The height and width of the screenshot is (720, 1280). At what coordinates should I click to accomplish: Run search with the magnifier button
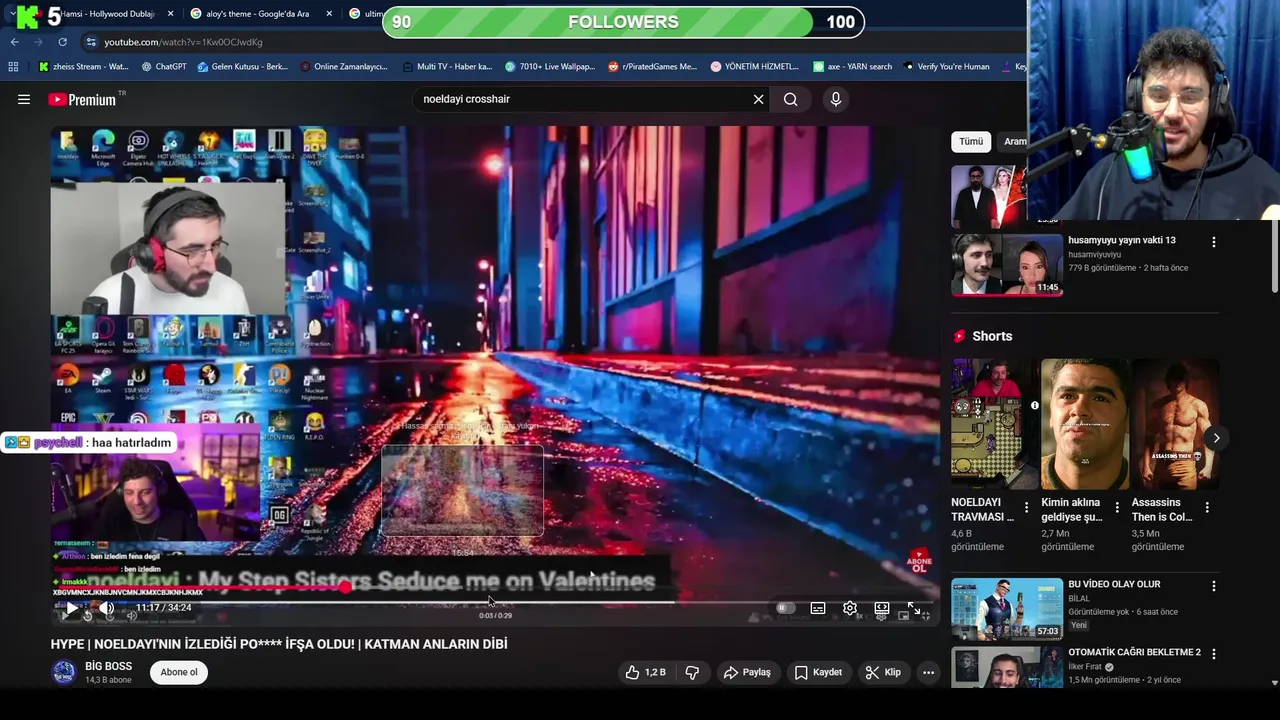click(x=791, y=99)
